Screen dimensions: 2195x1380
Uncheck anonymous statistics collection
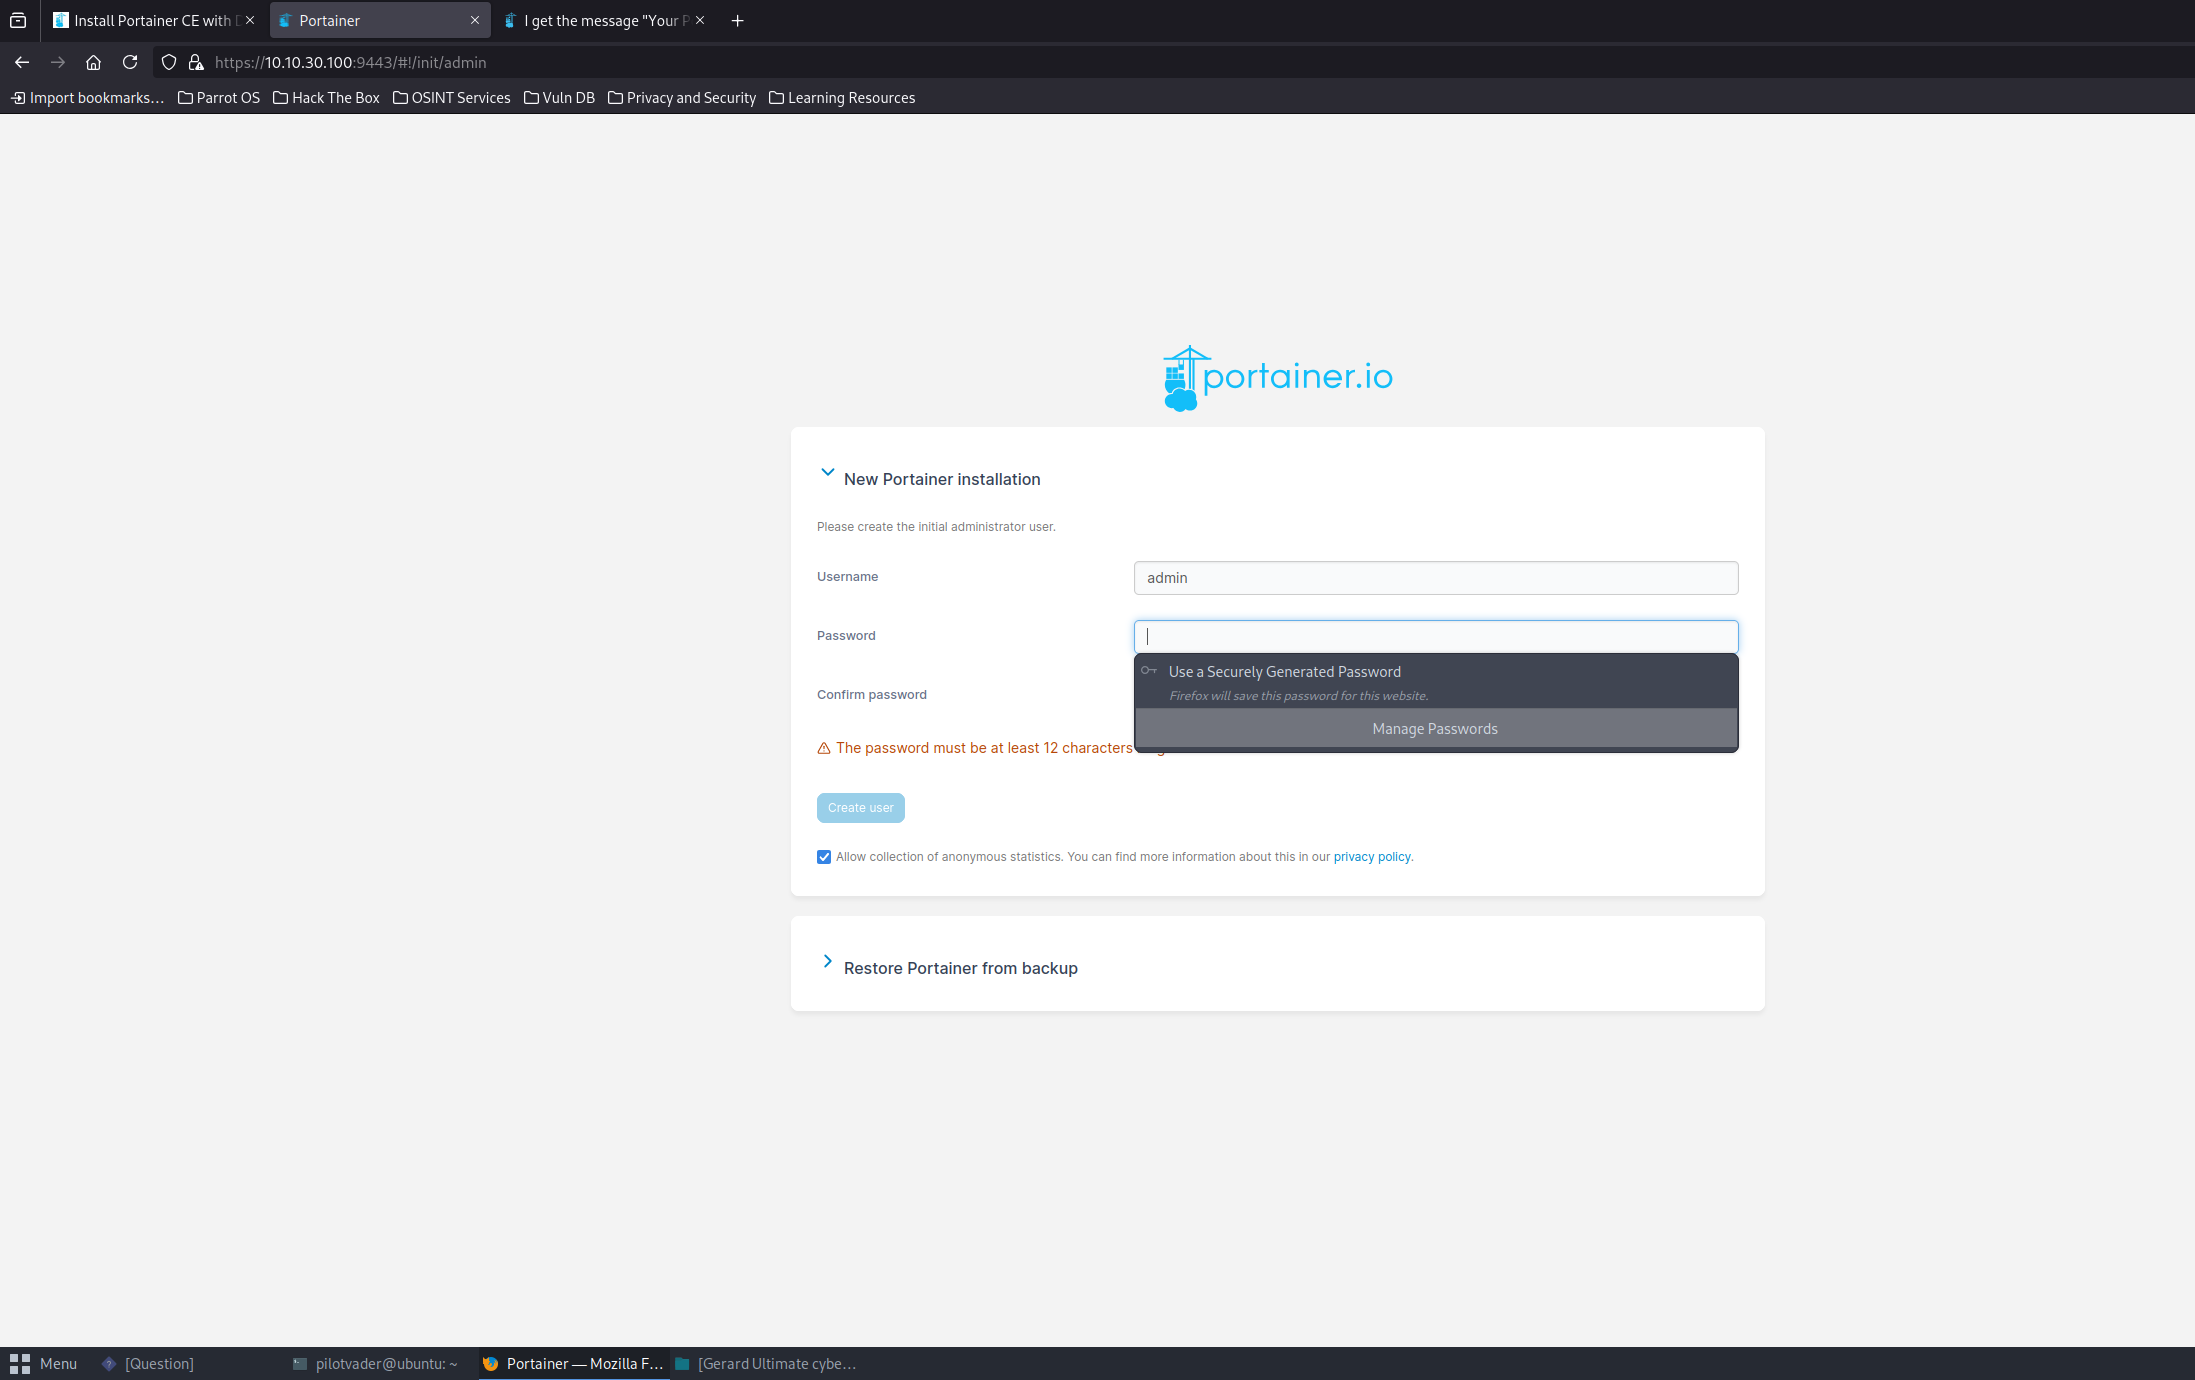click(x=823, y=857)
